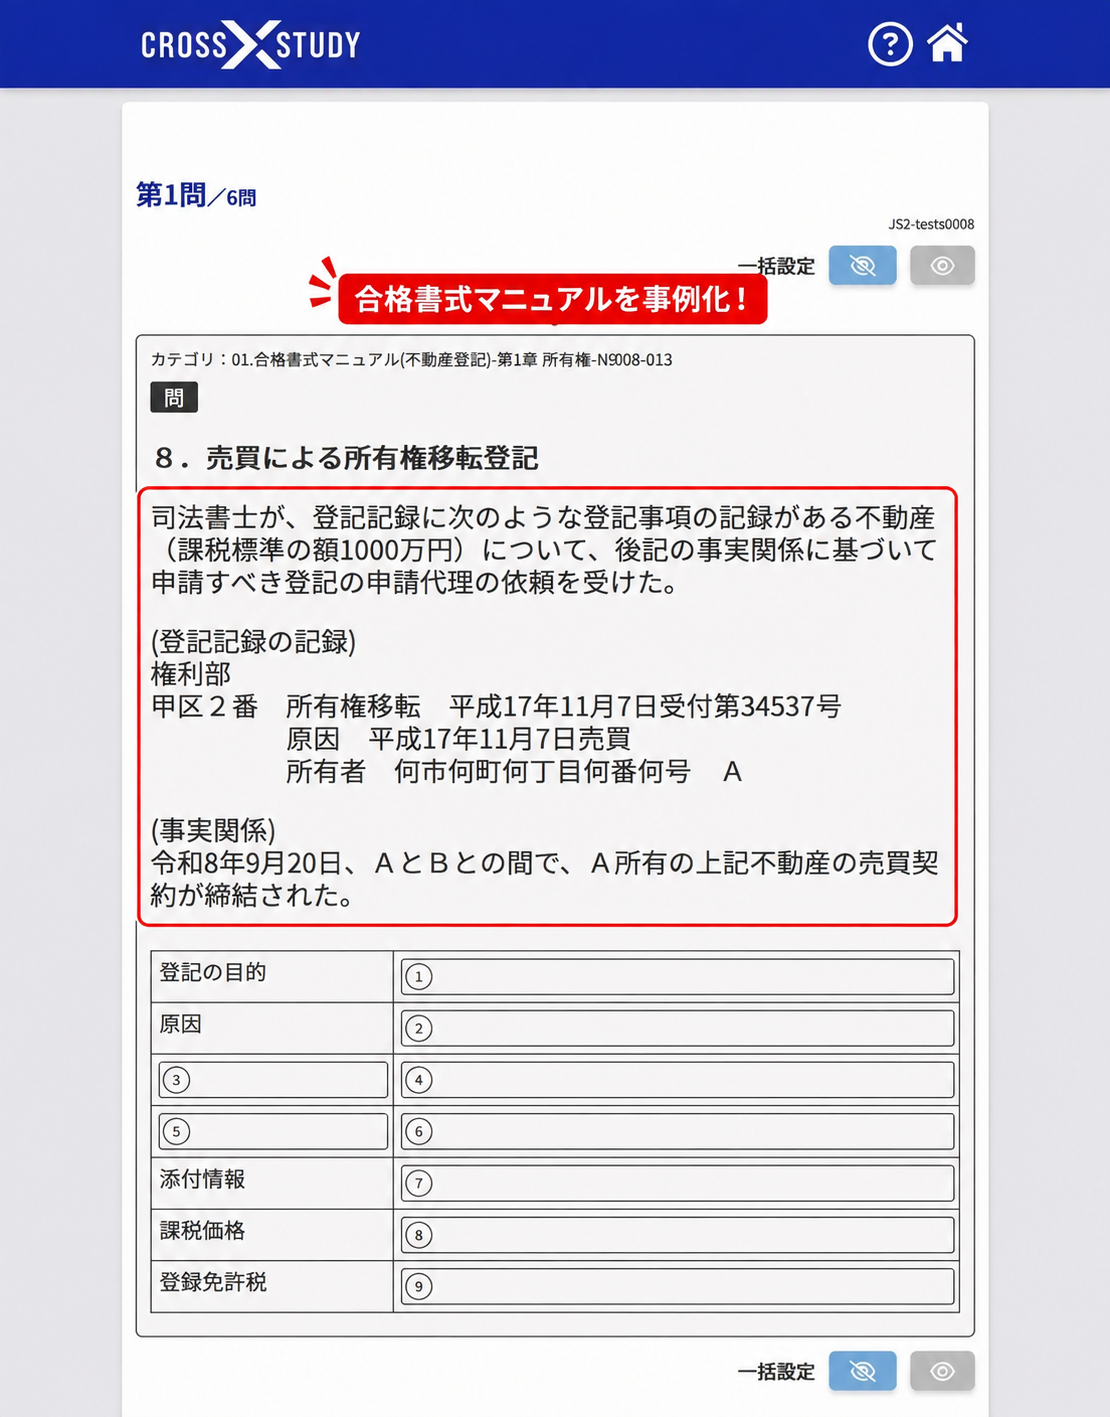1110x1417 pixels.
Task: Reveal answer field 7 for 添付情報
Action: tap(677, 1183)
